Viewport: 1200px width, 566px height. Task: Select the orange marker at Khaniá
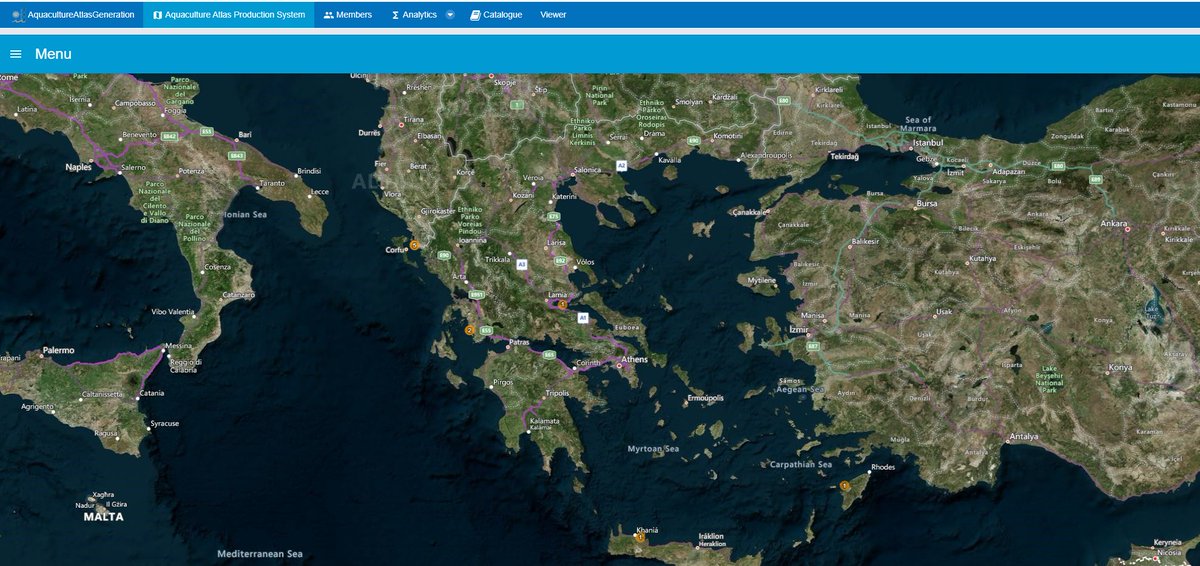click(x=641, y=537)
